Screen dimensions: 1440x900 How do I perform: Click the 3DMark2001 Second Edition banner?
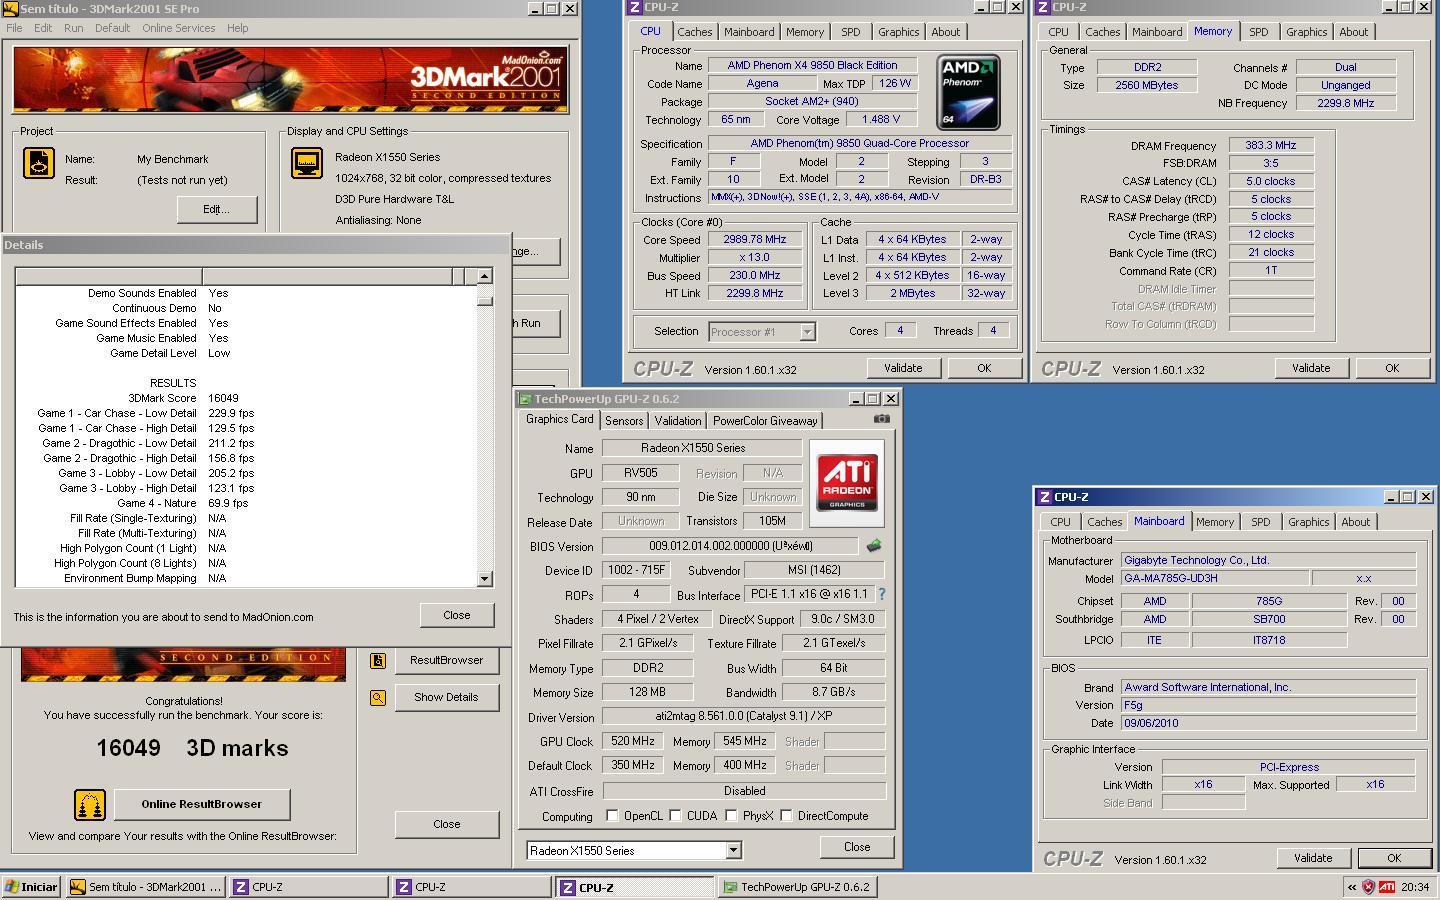click(x=290, y=79)
